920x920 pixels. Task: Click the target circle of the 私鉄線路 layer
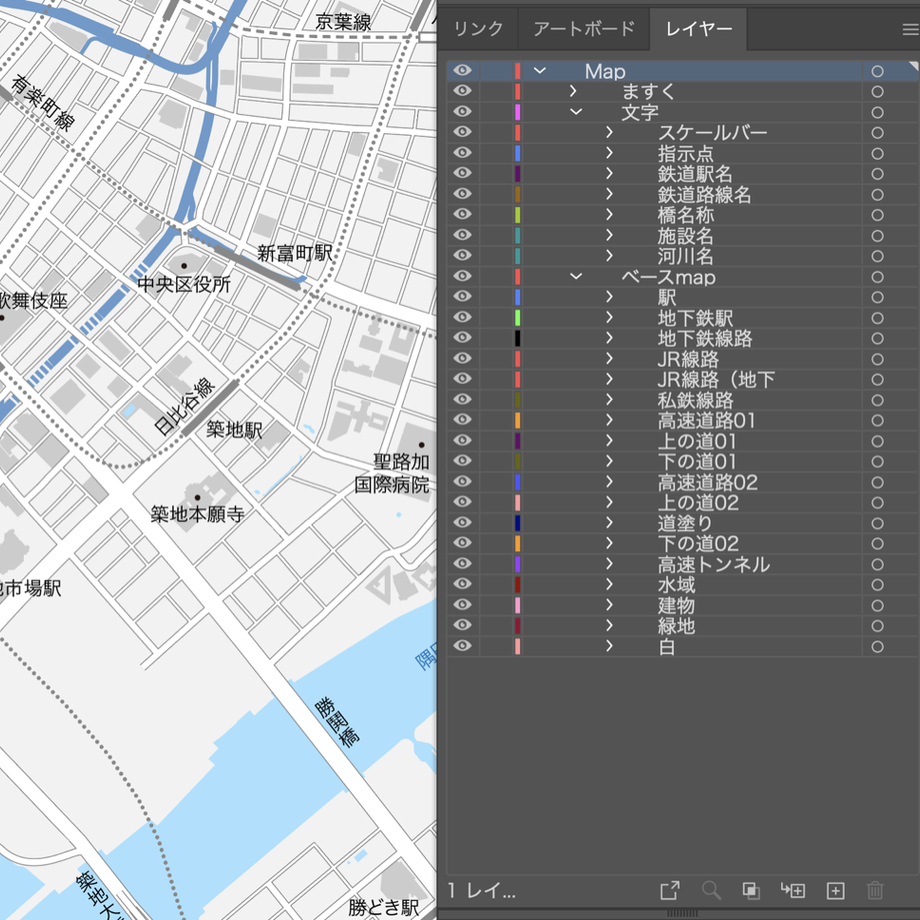tap(877, 400)
